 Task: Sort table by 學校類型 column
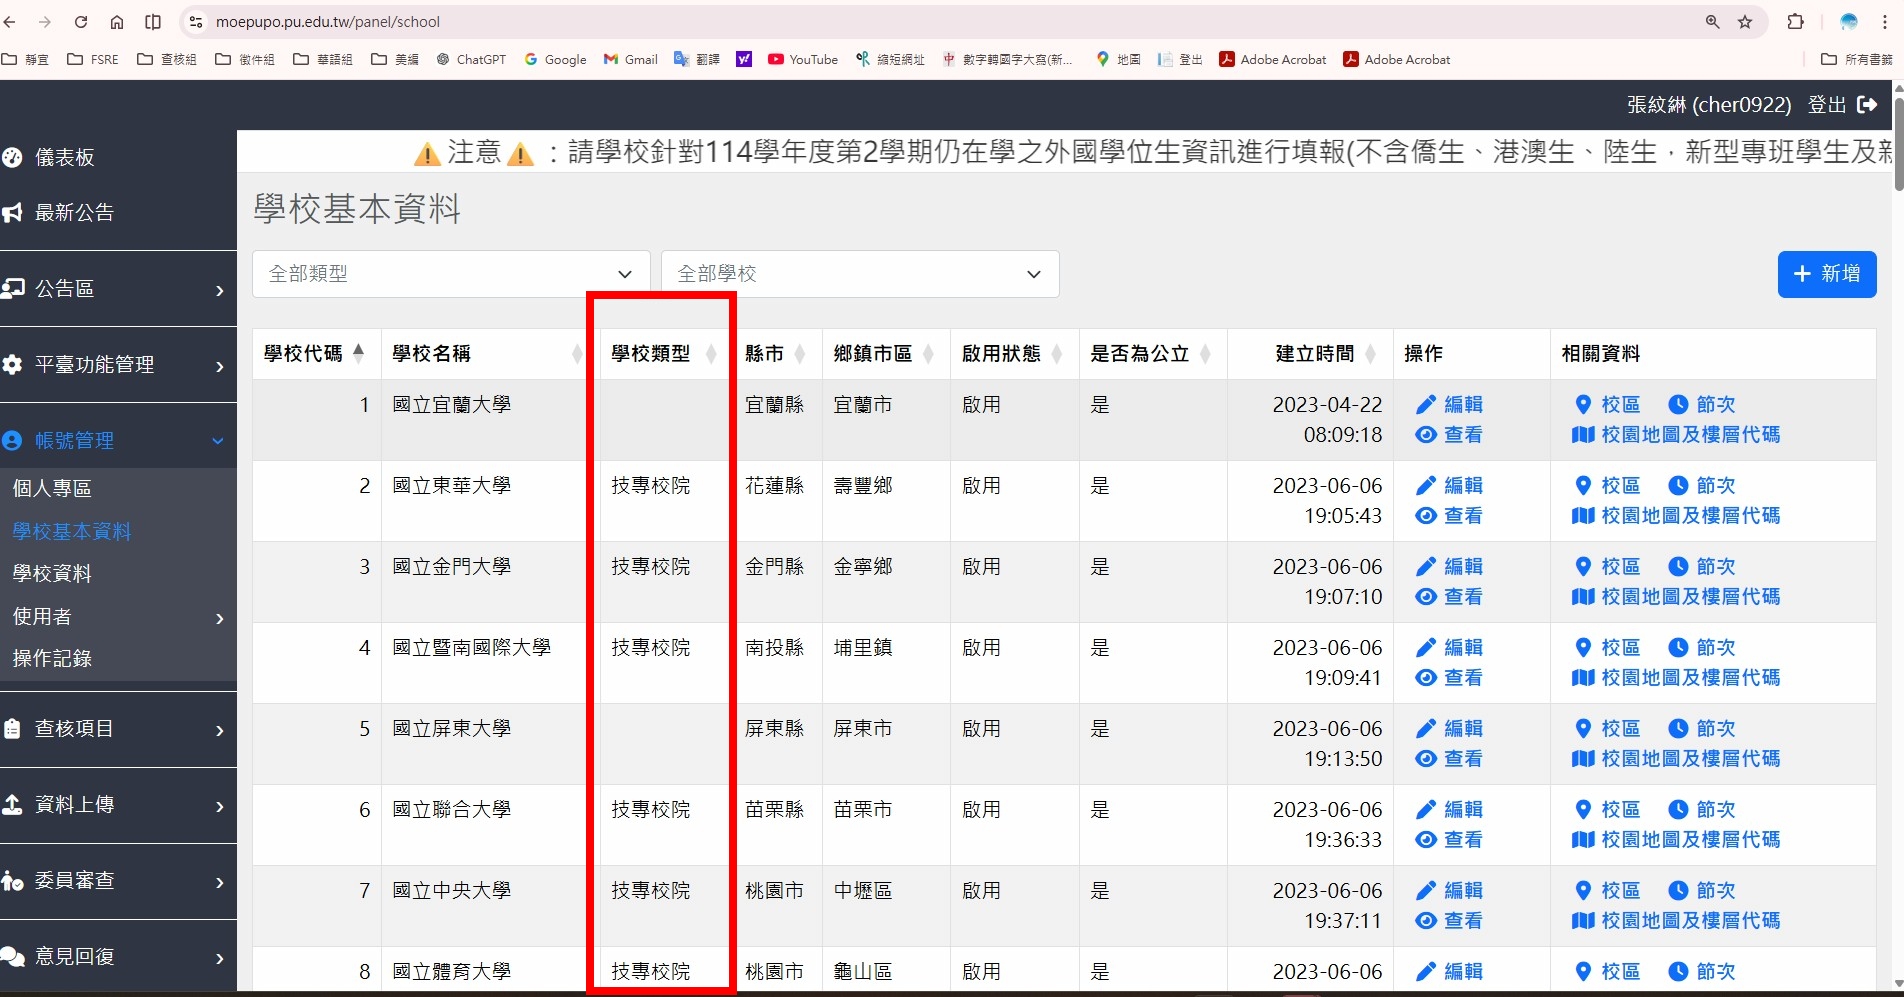663,353
